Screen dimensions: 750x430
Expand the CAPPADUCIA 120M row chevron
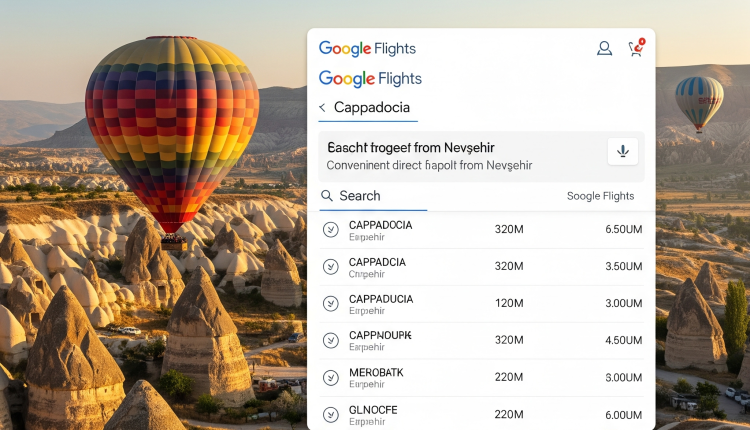[x=330, y=304]
